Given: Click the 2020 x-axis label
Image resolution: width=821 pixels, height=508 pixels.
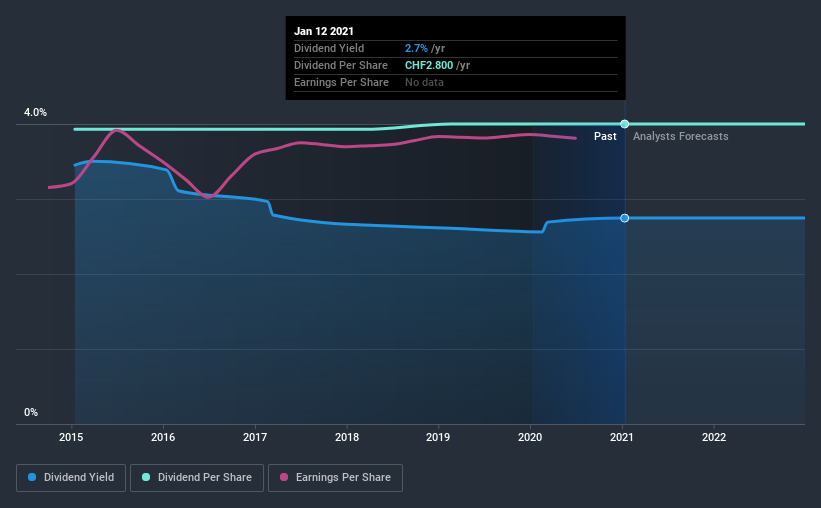Looking at the screenshot, I should [x=530, y=437].
